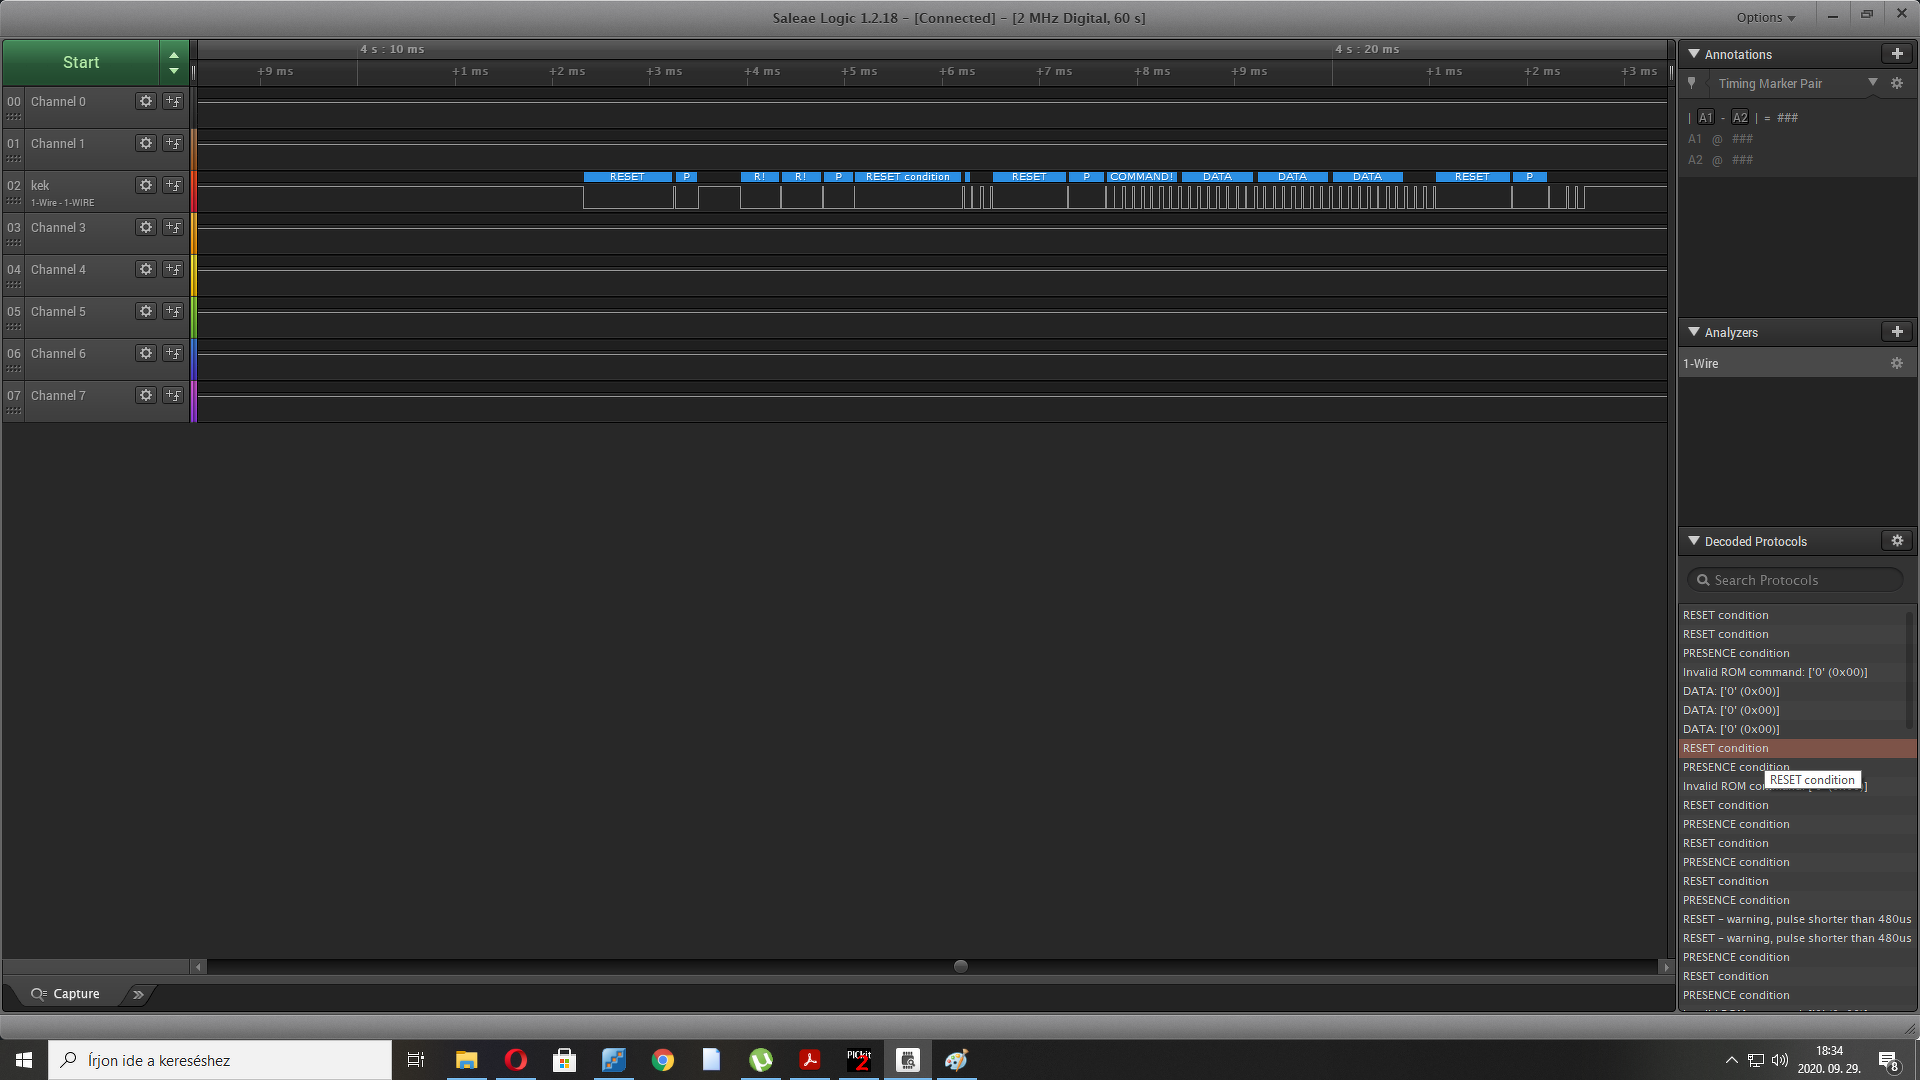Screen dimensions: 1920x1080
Task: Add new annotation with plus button
Action: [x=1896, y=54]
